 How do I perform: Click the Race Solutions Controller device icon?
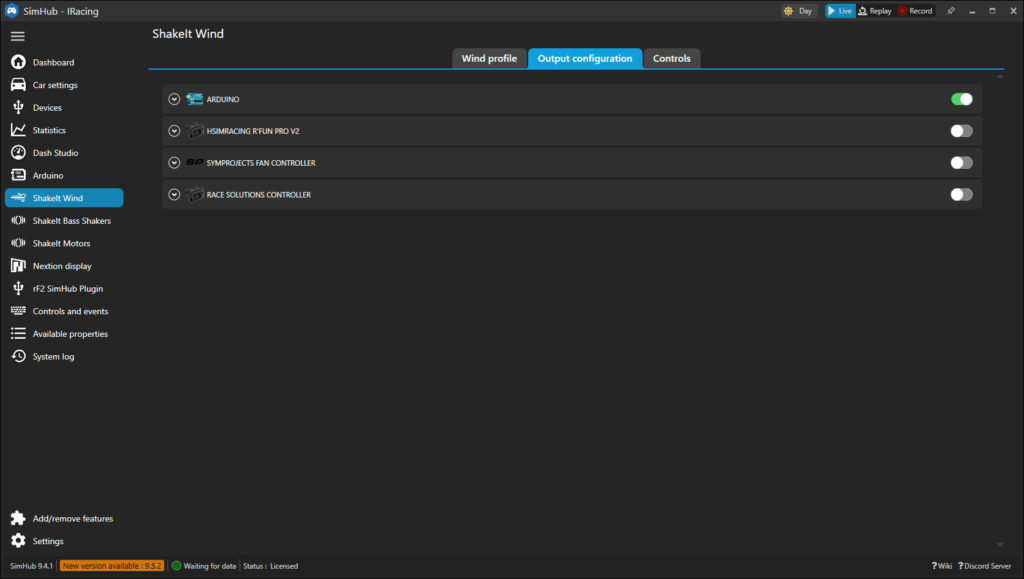(x=195, y=195)
